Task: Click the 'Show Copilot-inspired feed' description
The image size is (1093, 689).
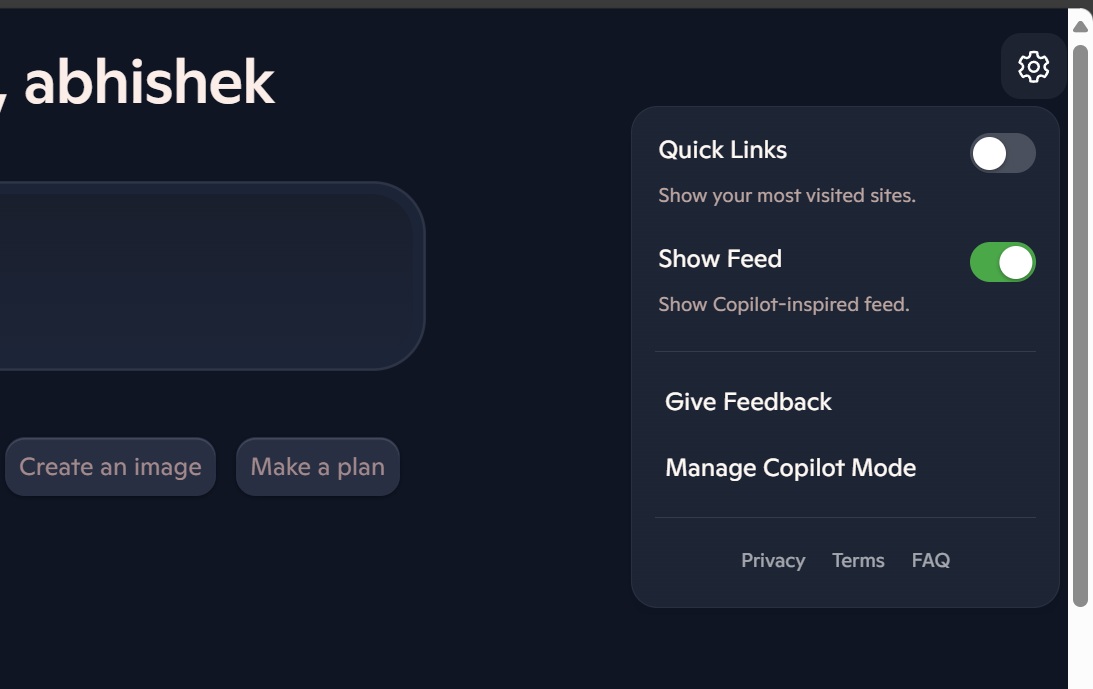Action: click(x=783, y=305)
